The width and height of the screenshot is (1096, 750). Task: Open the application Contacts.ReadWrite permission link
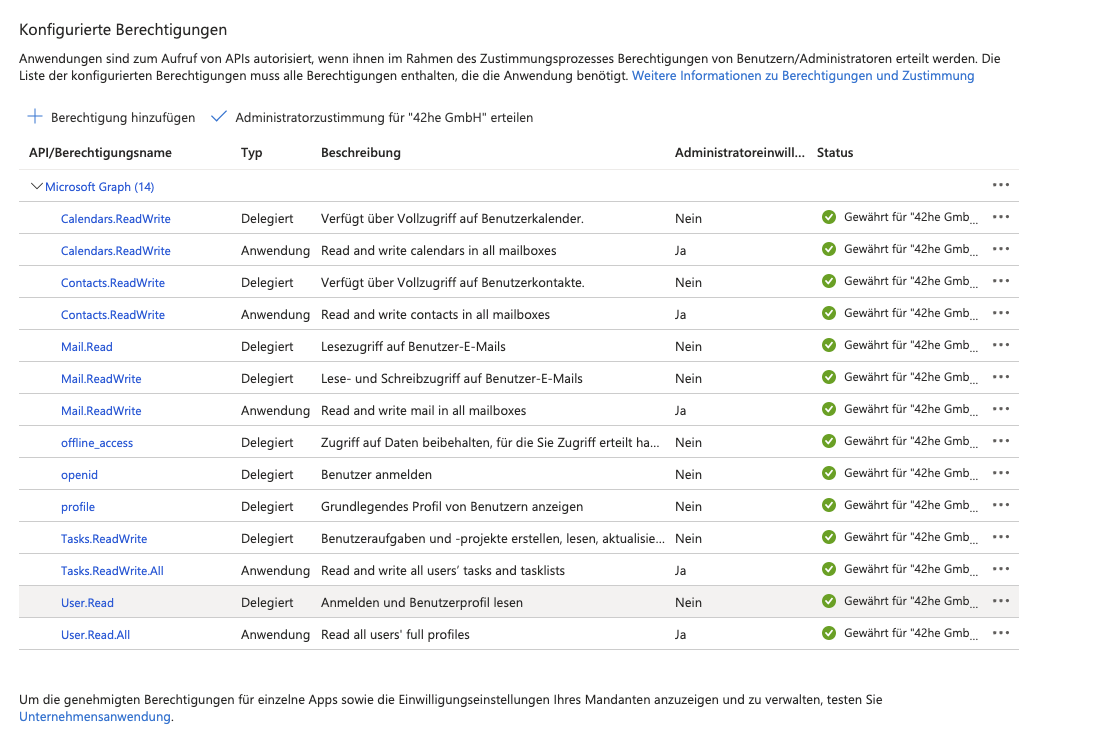[x=113, y=315]
